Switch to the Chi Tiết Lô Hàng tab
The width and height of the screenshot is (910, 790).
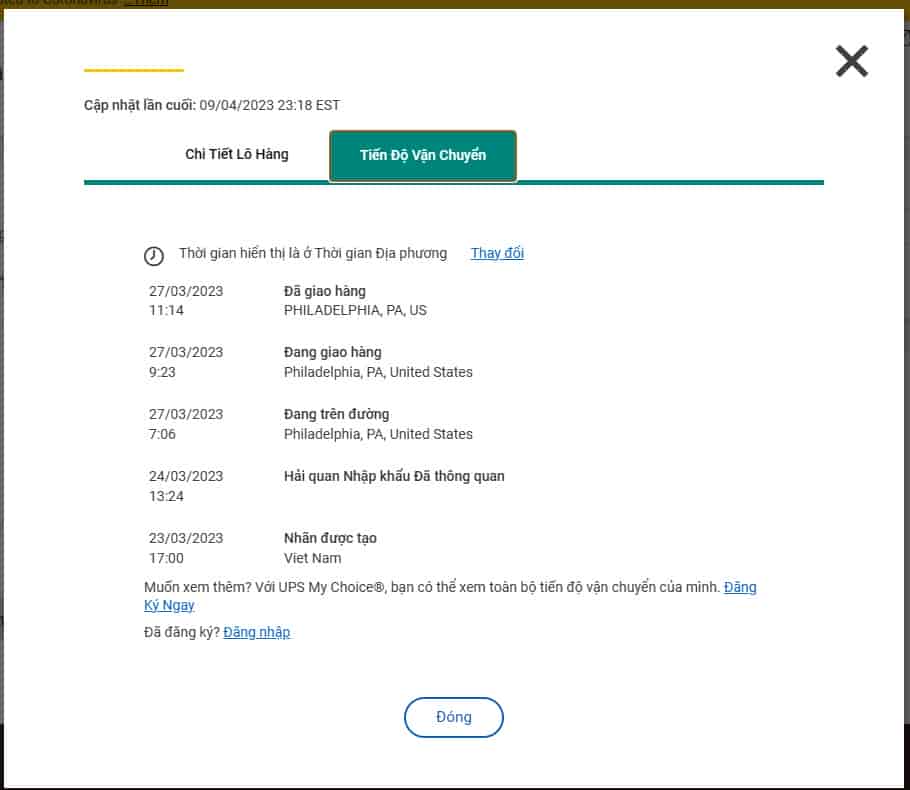(x=237, y=154)
